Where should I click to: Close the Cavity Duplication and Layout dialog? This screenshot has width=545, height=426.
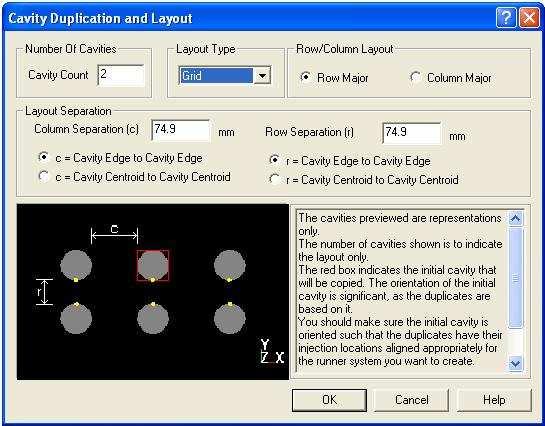[529, 17]
